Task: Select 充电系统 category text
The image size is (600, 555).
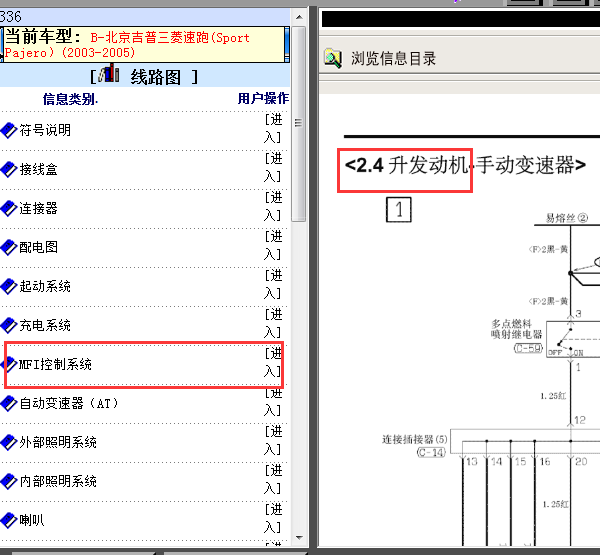Action: [x=45, y=325]
